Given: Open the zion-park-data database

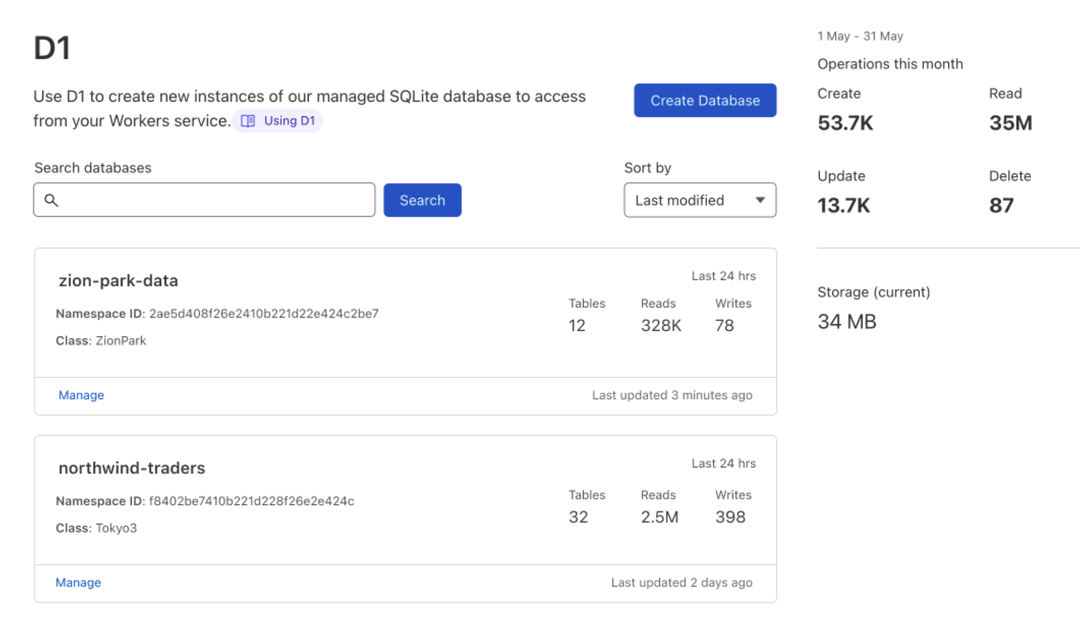Looking at the screenshot, I should point(118,281).
